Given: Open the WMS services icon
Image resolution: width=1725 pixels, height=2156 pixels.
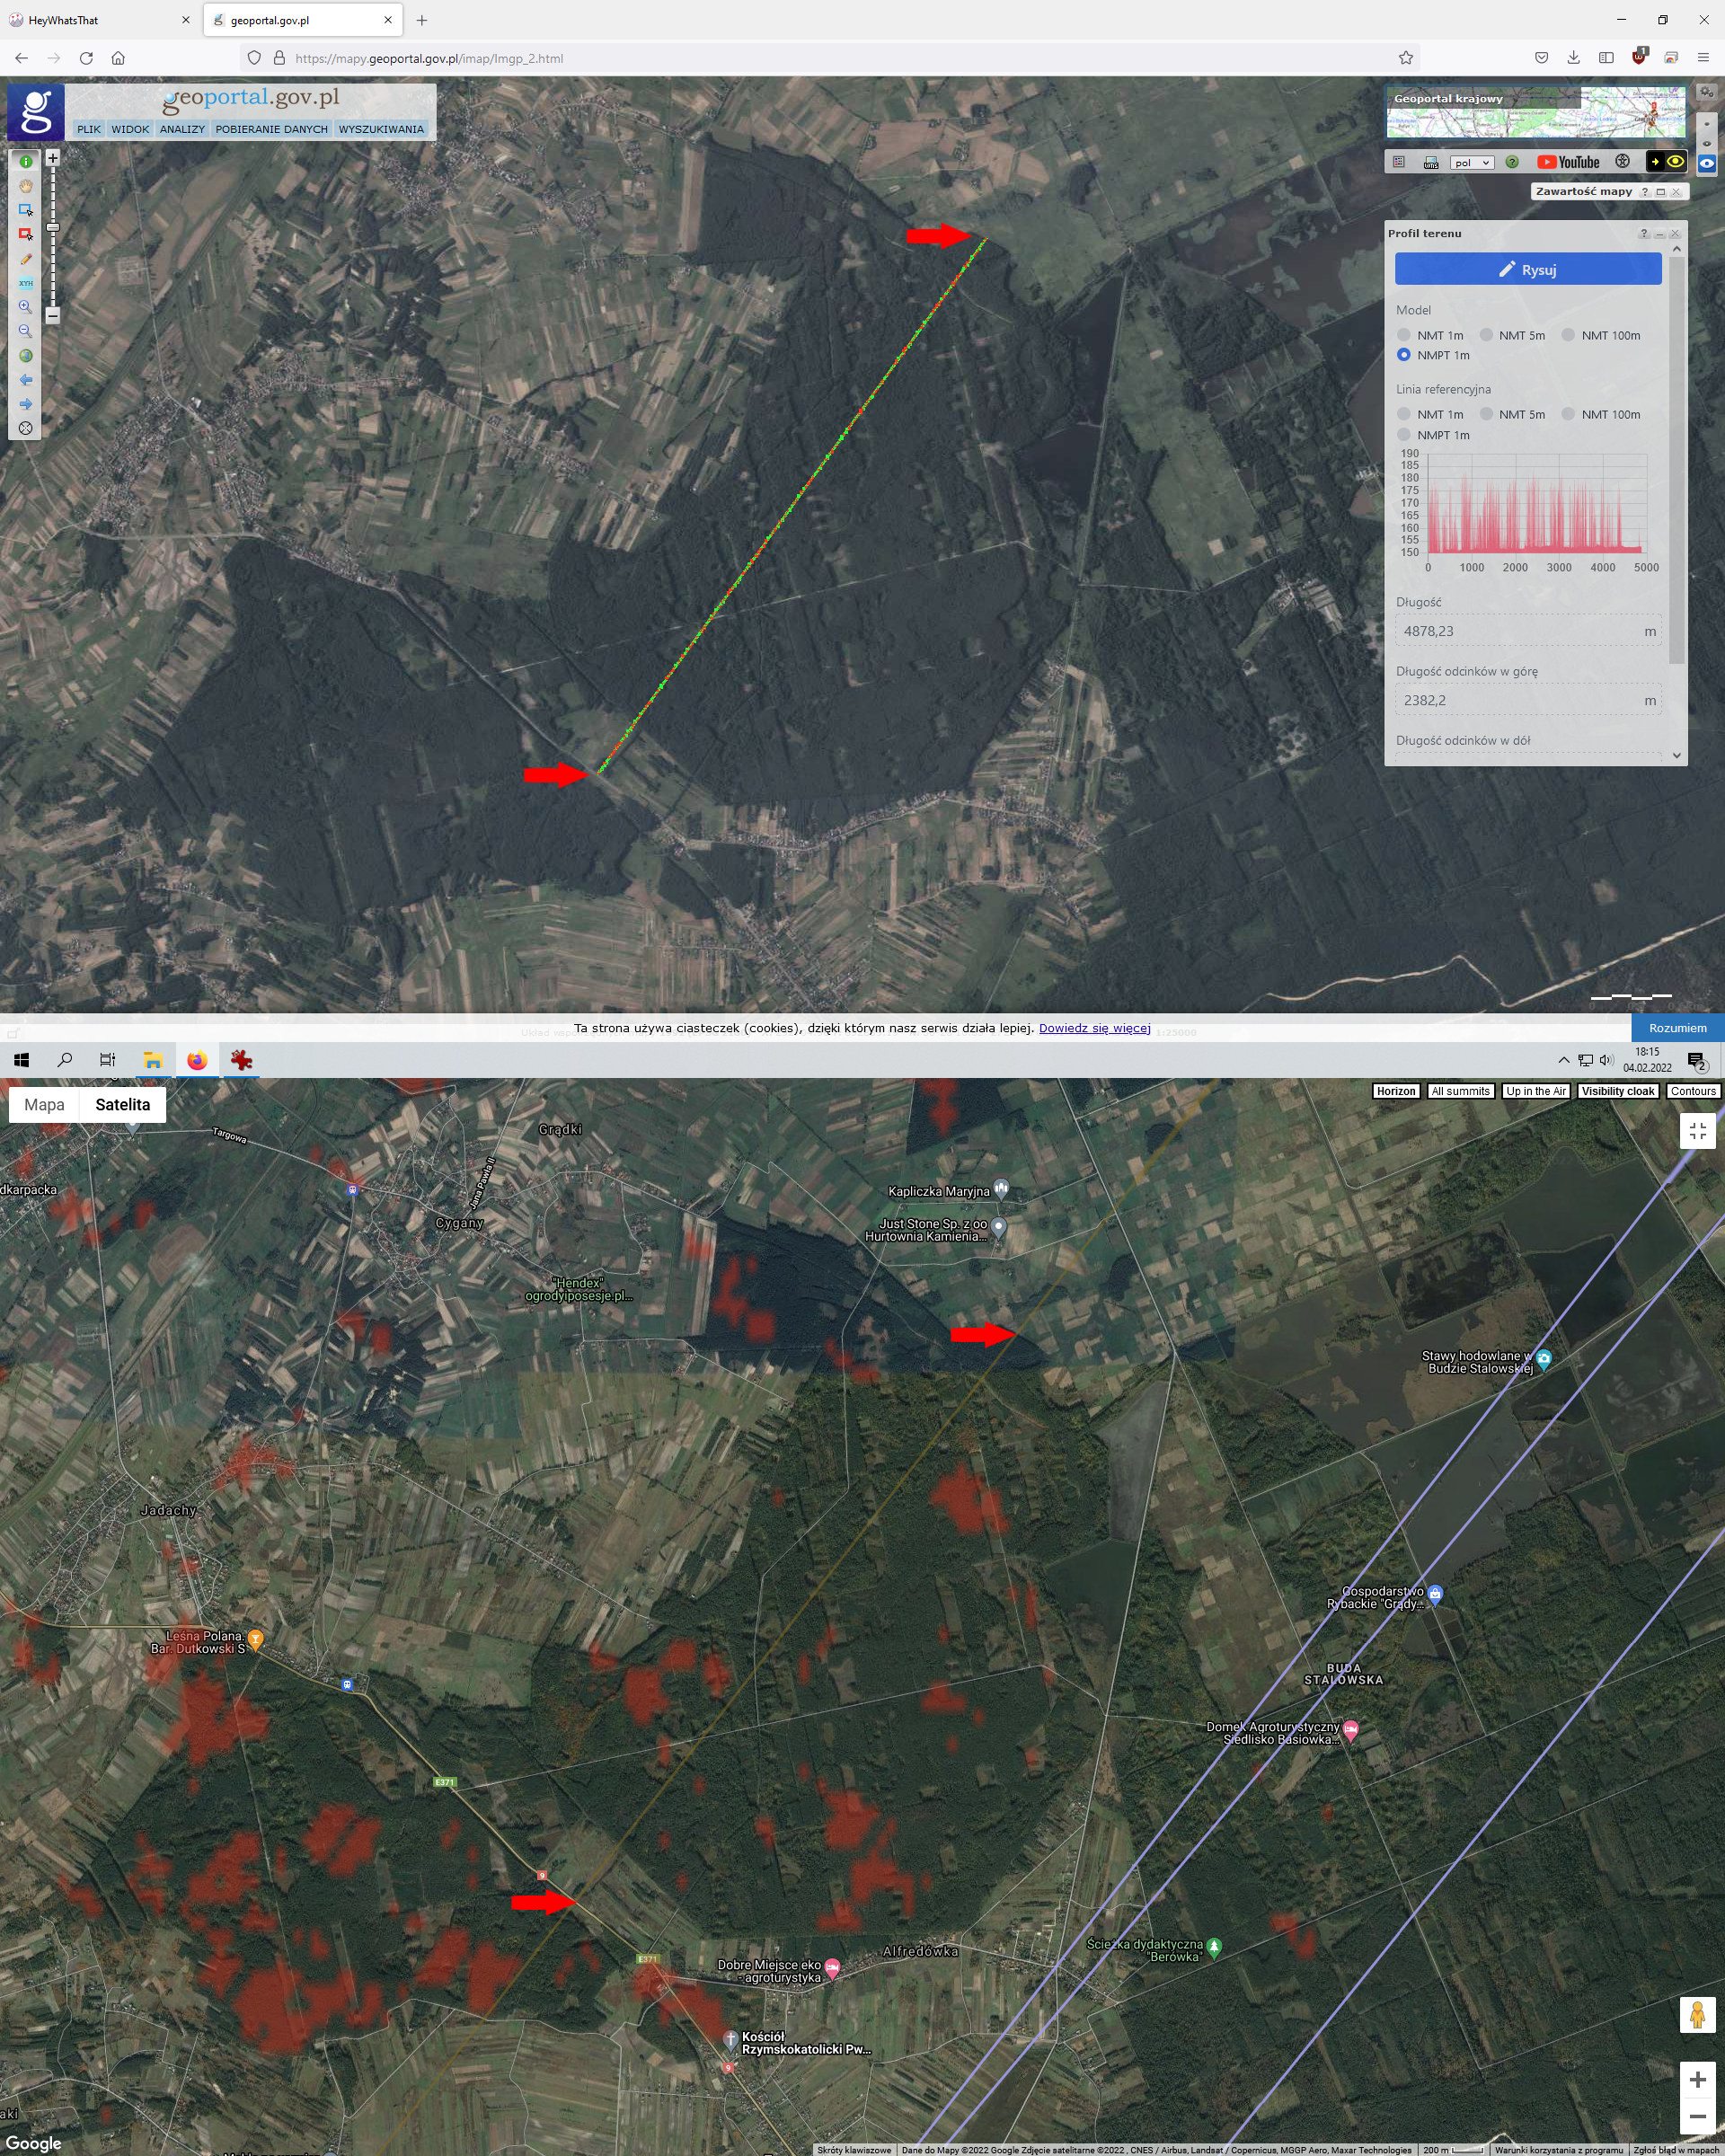Looking at the screenshot, I should point(1431,162).
